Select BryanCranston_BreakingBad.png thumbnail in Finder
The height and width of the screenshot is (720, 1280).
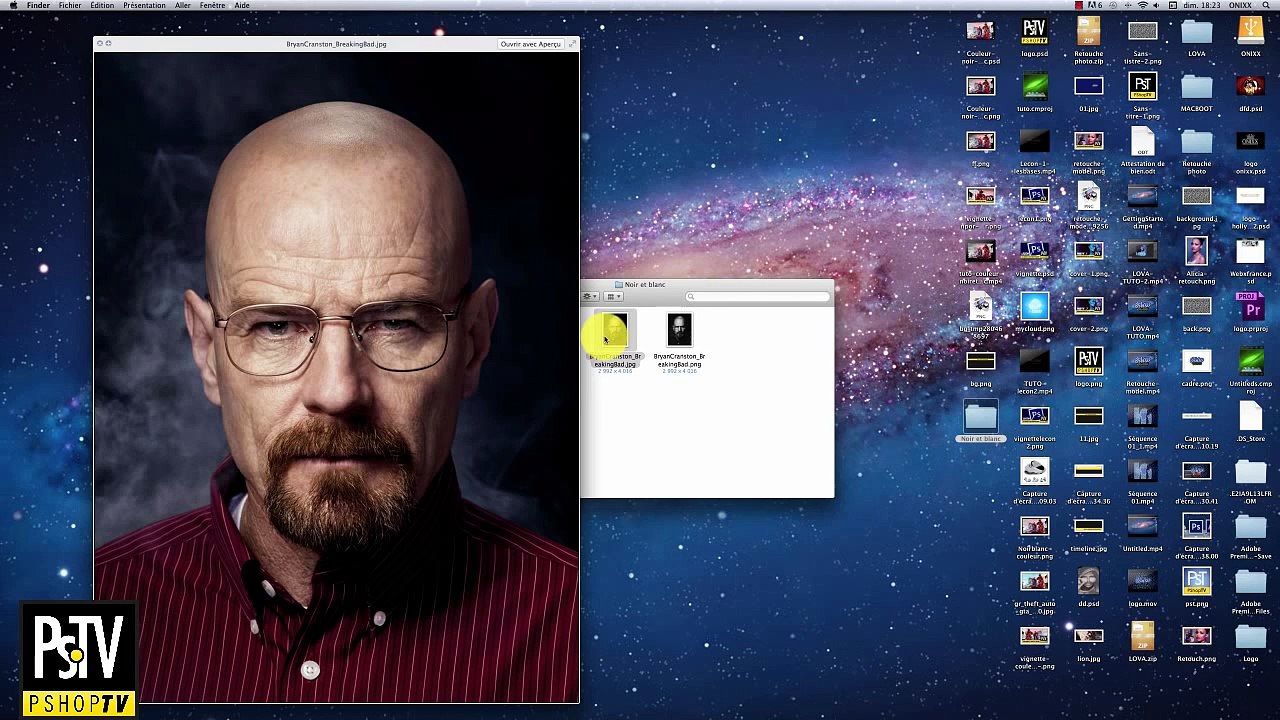point(679,330)
